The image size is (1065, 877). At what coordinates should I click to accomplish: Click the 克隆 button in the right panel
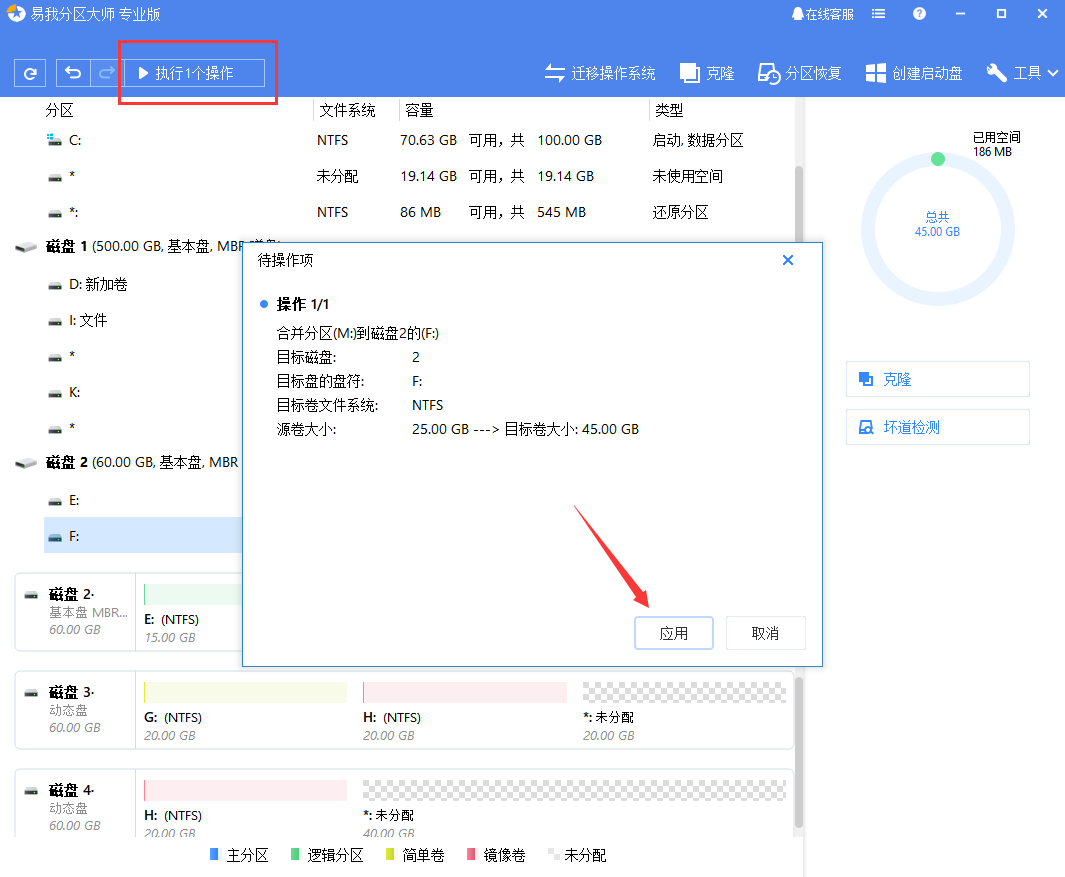pyautogui.click(x=937, y=379)
